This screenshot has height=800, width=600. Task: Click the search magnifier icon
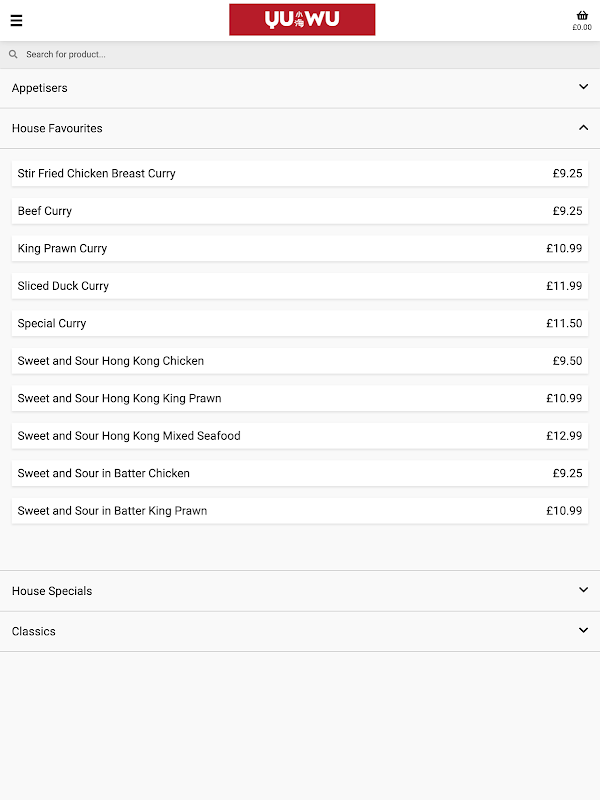pos(13,55)
